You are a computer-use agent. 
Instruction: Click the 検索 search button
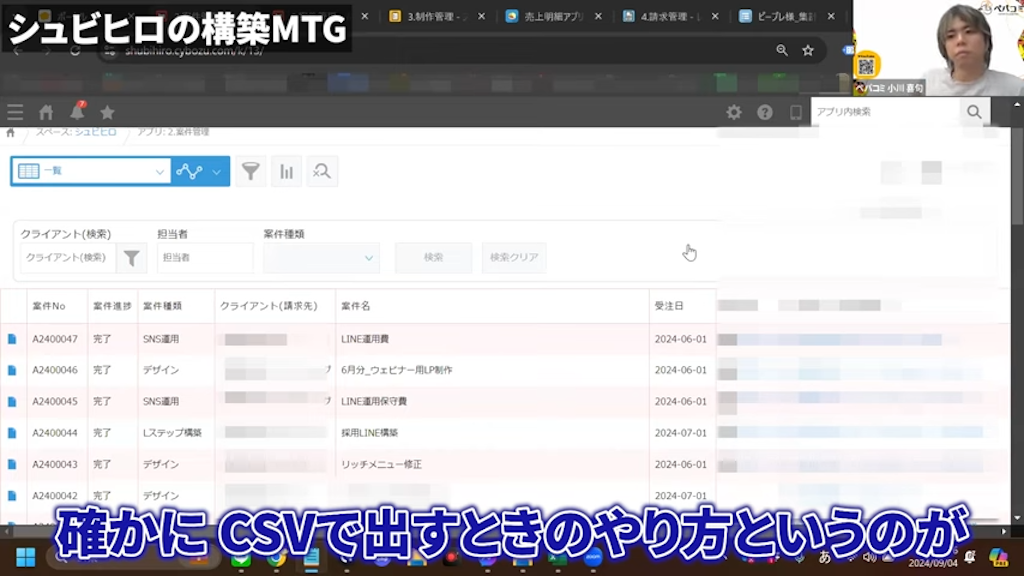point(432,257)
